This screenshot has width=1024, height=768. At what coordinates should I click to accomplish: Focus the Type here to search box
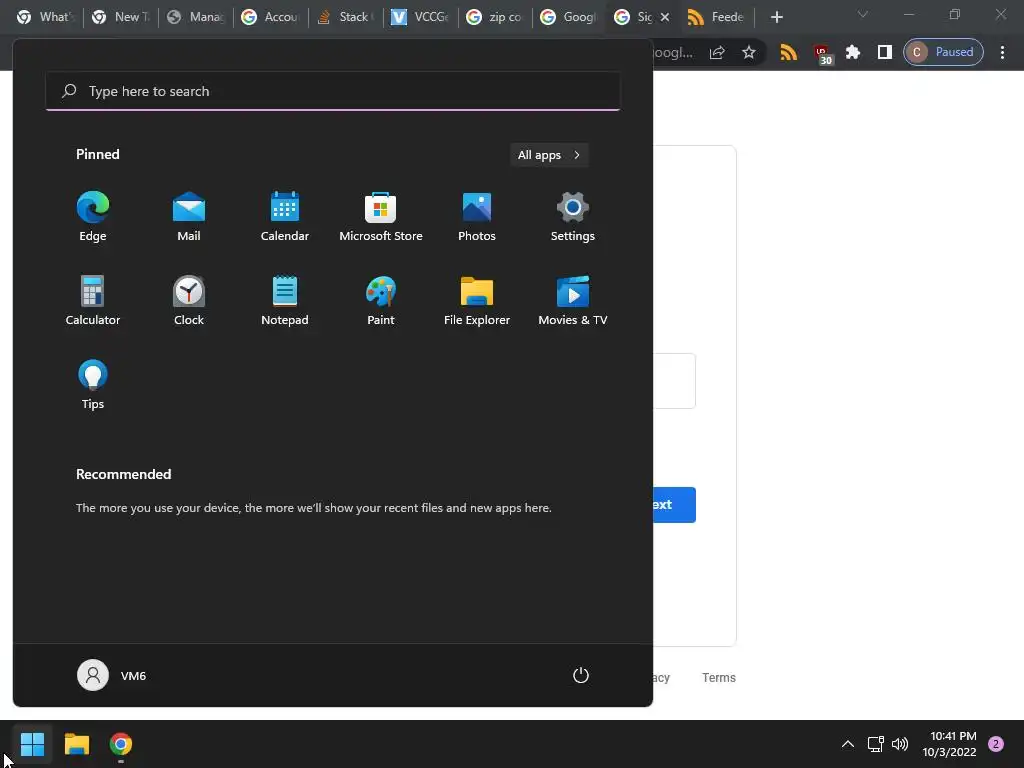(333, 91)
